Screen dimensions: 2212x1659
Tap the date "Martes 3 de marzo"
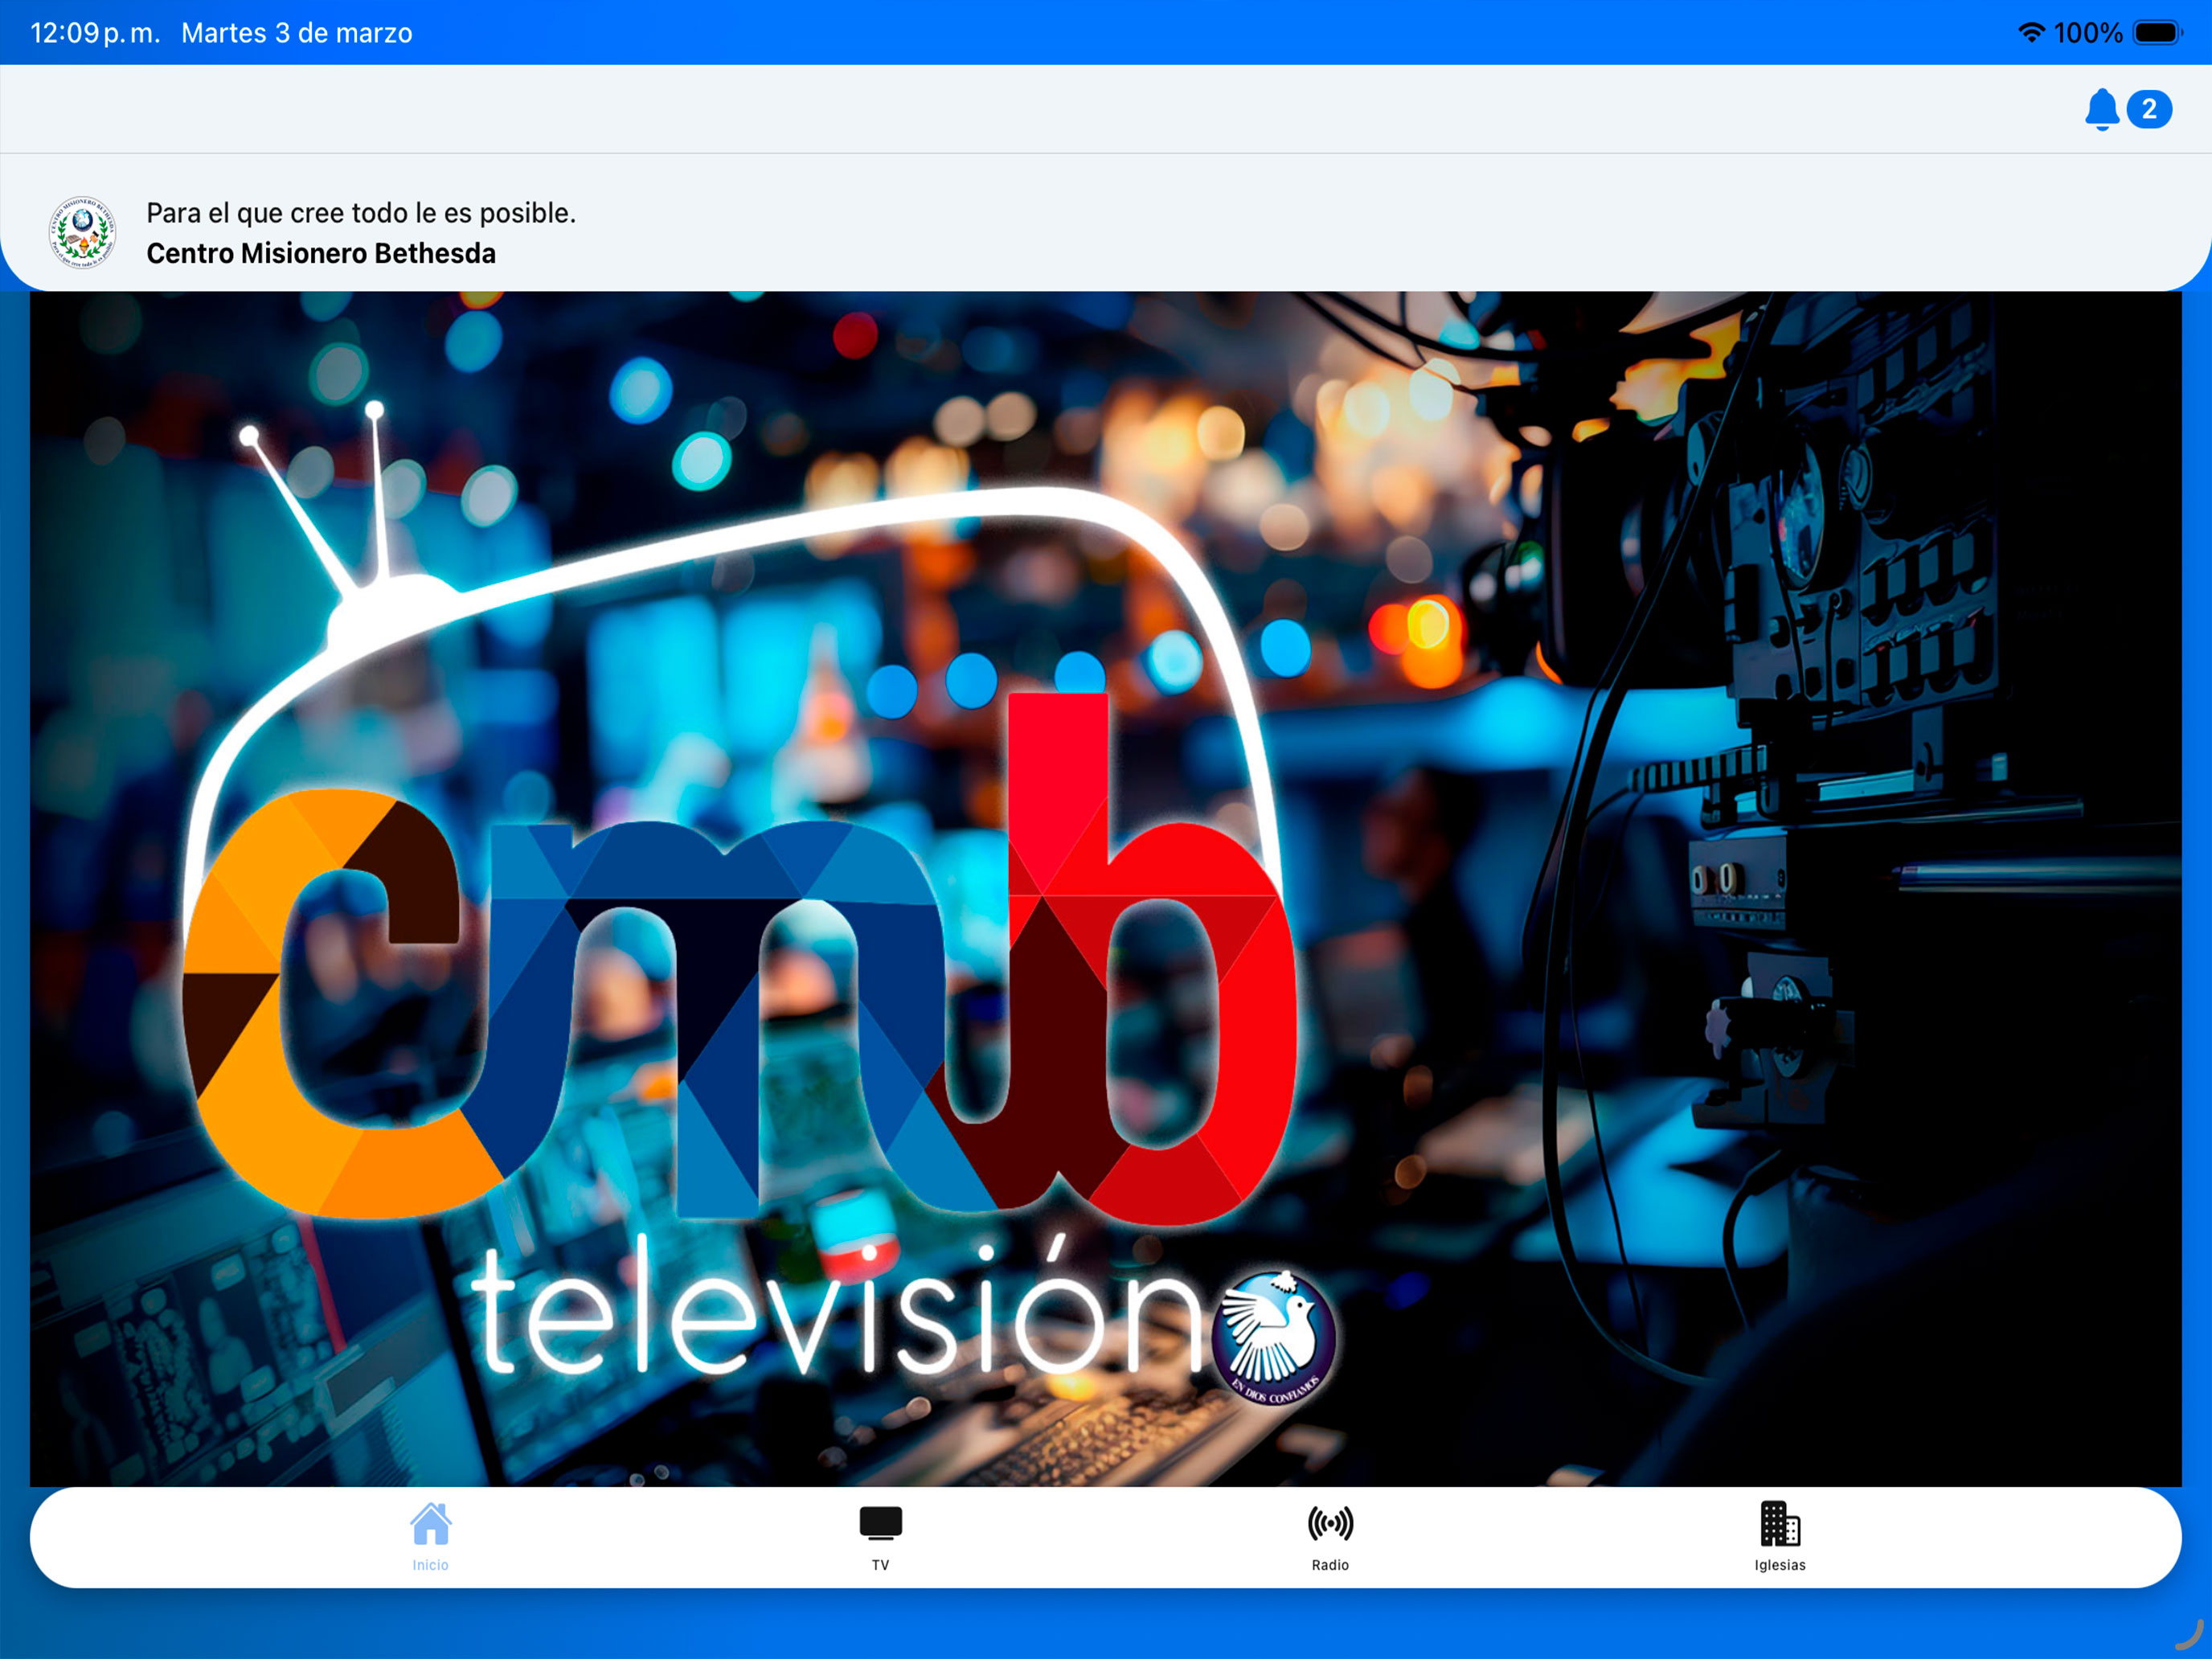pyautogui.click(x=297, y=33)
